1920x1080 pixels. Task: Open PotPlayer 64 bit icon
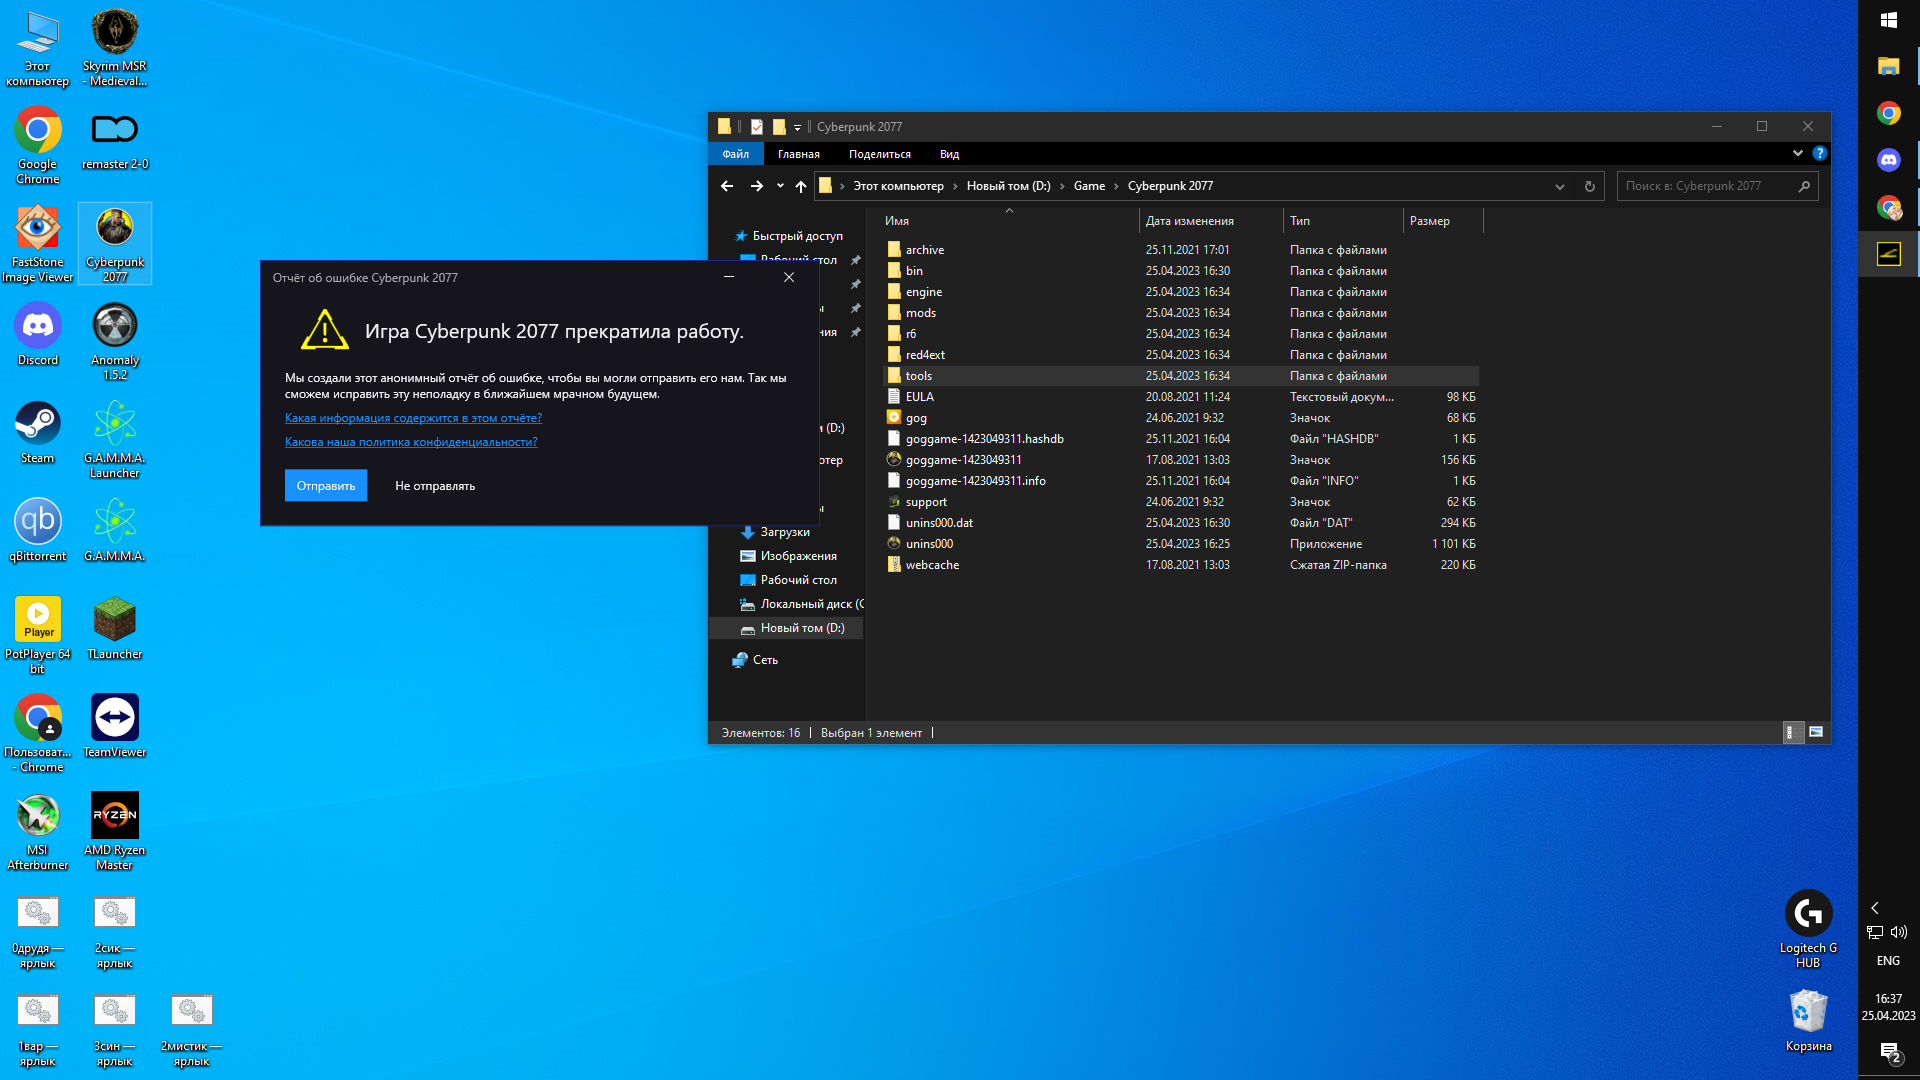(38, 636)
